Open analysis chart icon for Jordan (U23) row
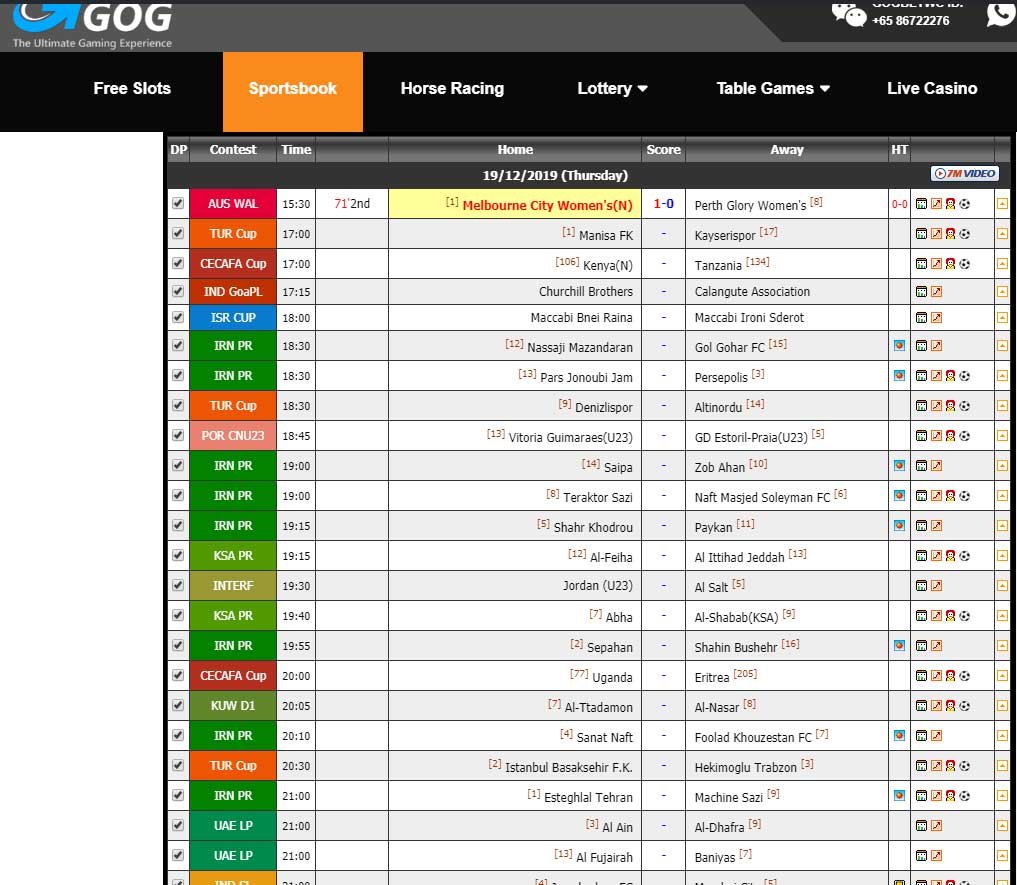The width and height of the screenshot is (1017, 885). coord(921,585)
